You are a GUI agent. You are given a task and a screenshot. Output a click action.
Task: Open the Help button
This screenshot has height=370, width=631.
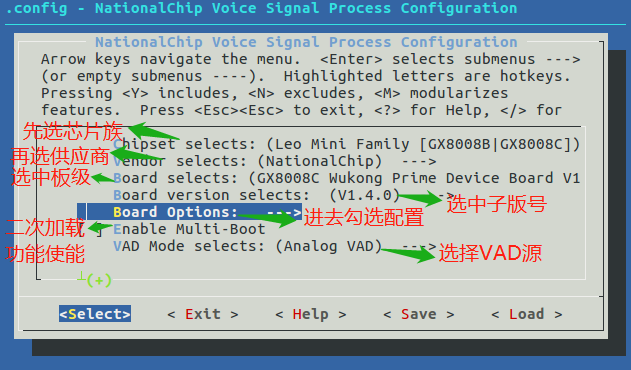click(311, 314)
